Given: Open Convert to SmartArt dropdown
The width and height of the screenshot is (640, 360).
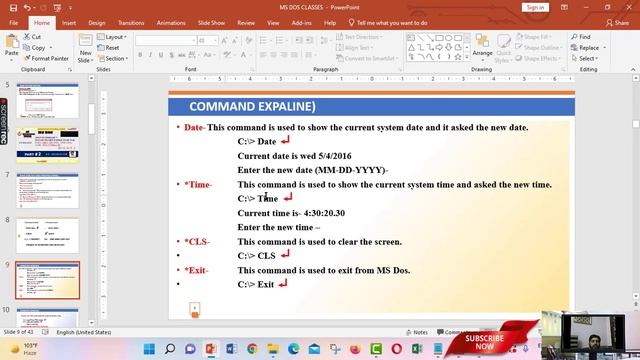Looking at the screenshot, I should [367, 58].
